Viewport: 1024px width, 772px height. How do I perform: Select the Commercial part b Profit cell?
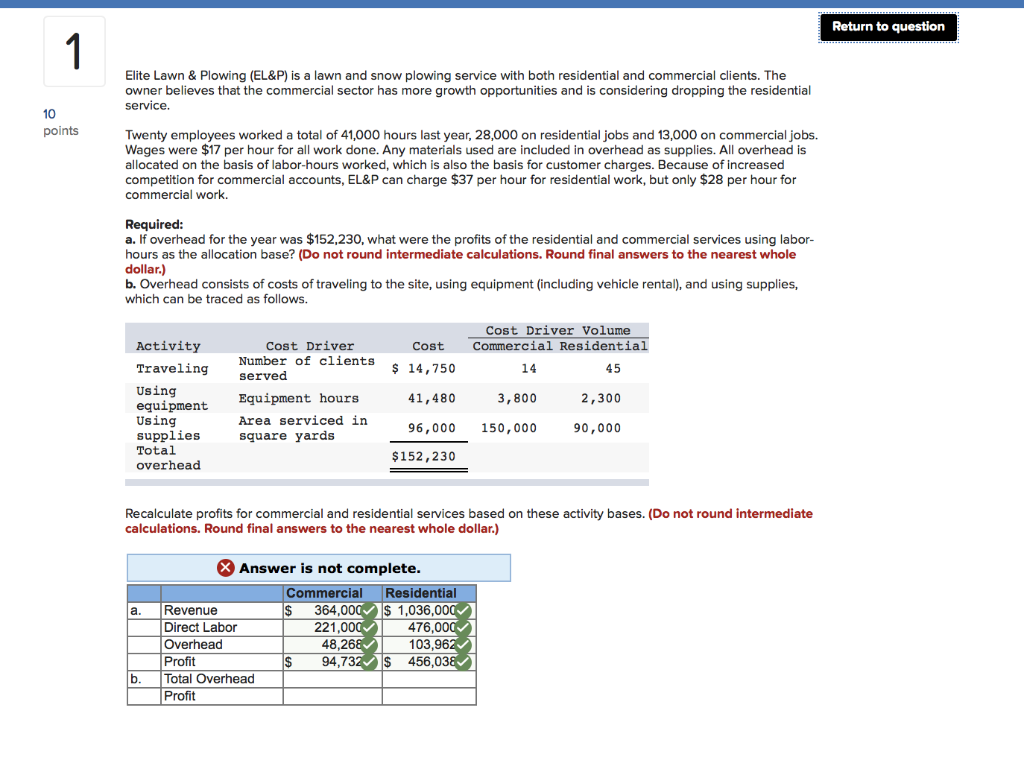pos(332,696)
